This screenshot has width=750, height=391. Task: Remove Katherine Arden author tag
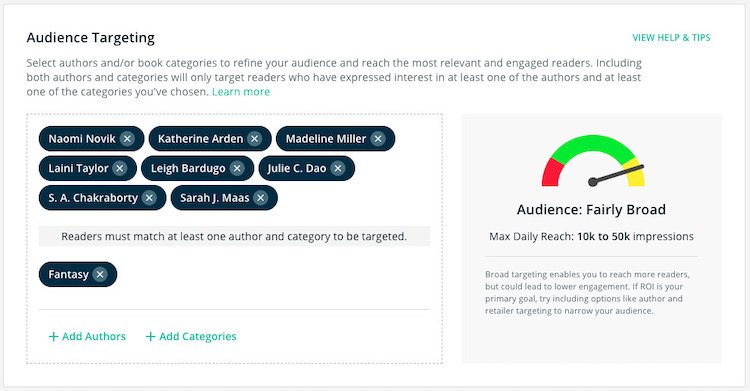(x=254, y=139)
